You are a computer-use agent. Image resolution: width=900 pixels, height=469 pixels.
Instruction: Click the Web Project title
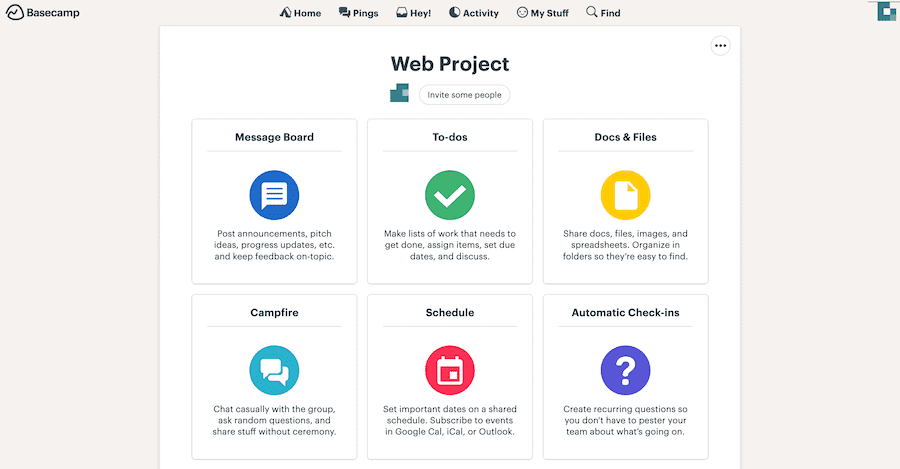point(449,64)
